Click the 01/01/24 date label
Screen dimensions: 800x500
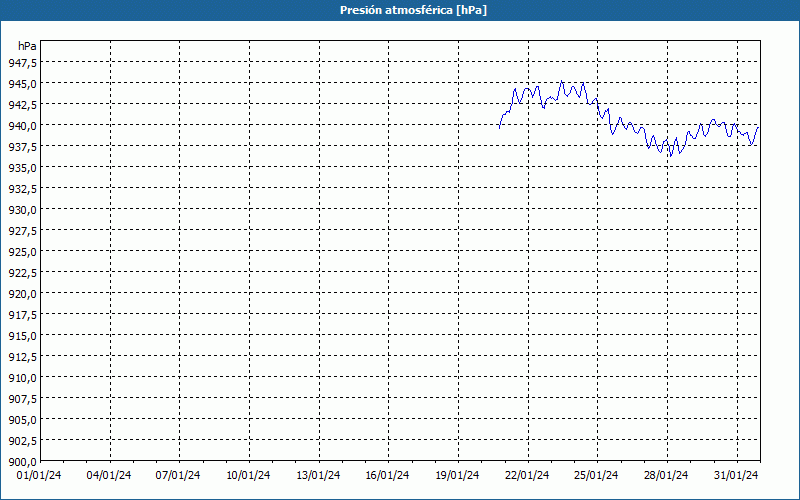[x=39, y=475]
